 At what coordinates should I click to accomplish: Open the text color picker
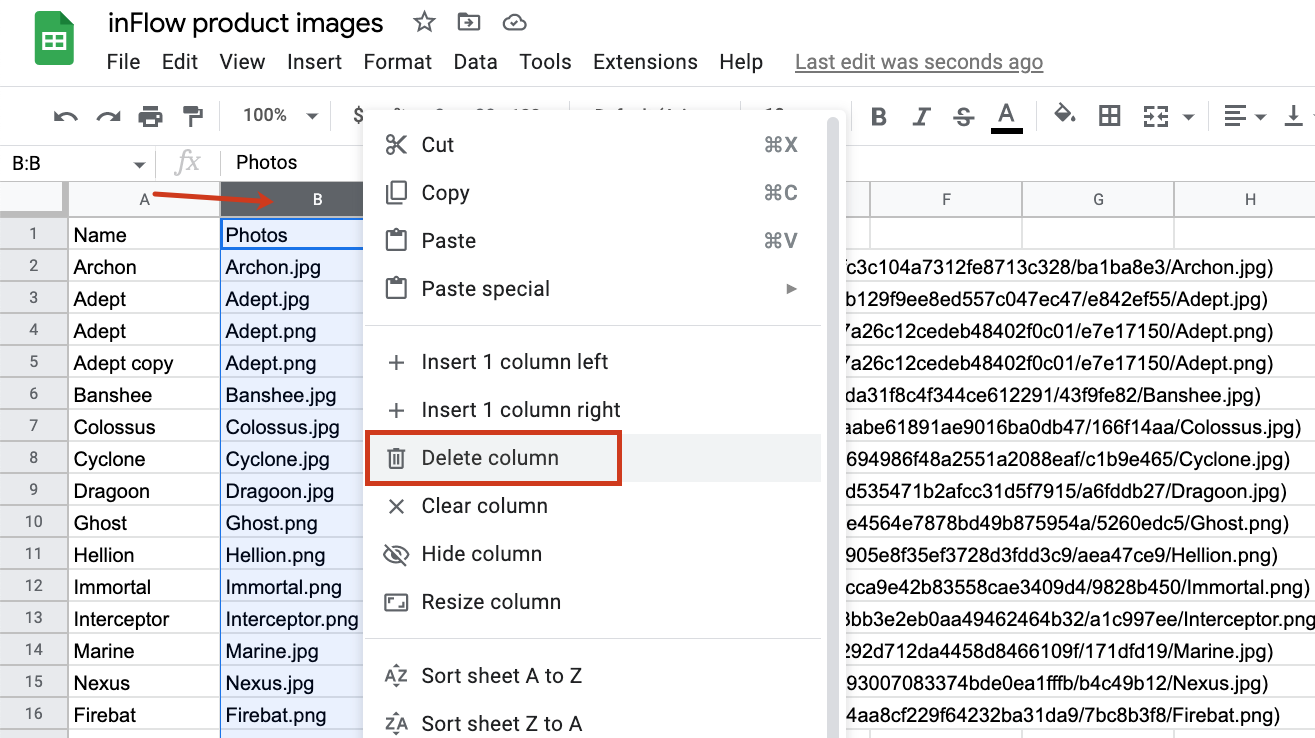coord(1007,116)
